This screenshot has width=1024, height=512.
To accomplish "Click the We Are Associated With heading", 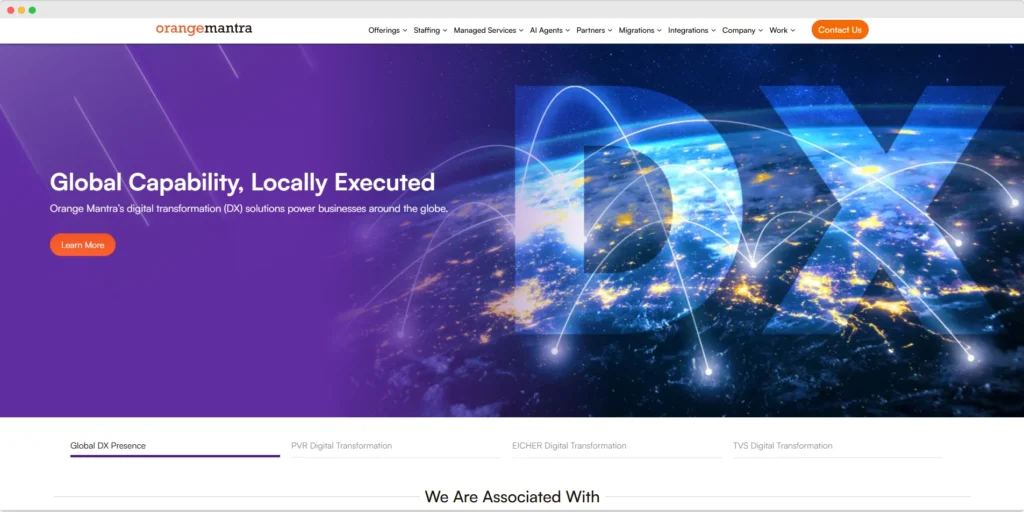I will (x=512, y=496).
